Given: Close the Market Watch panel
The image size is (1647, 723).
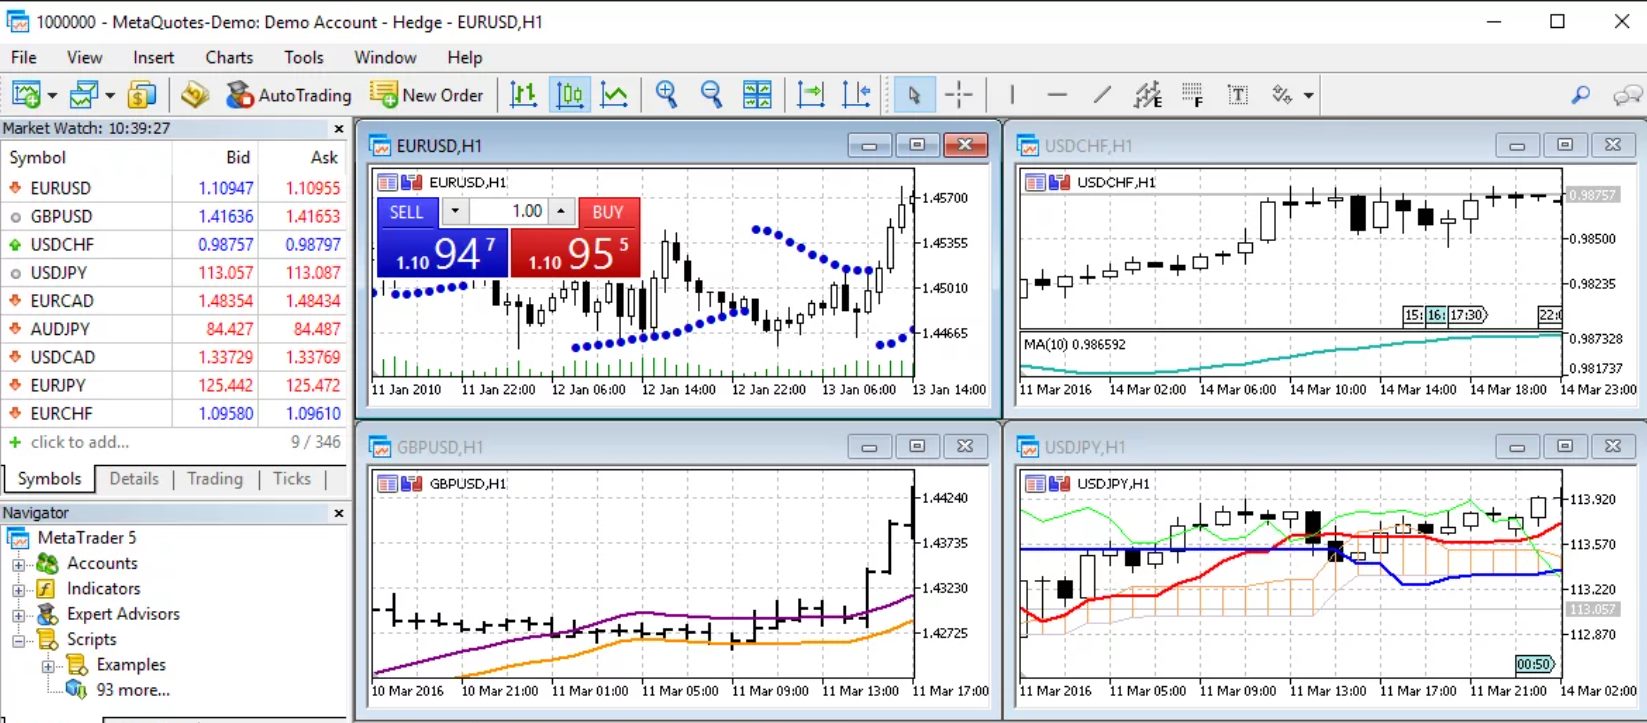Looking at the screenshot, I should click(x=338, y=128).
